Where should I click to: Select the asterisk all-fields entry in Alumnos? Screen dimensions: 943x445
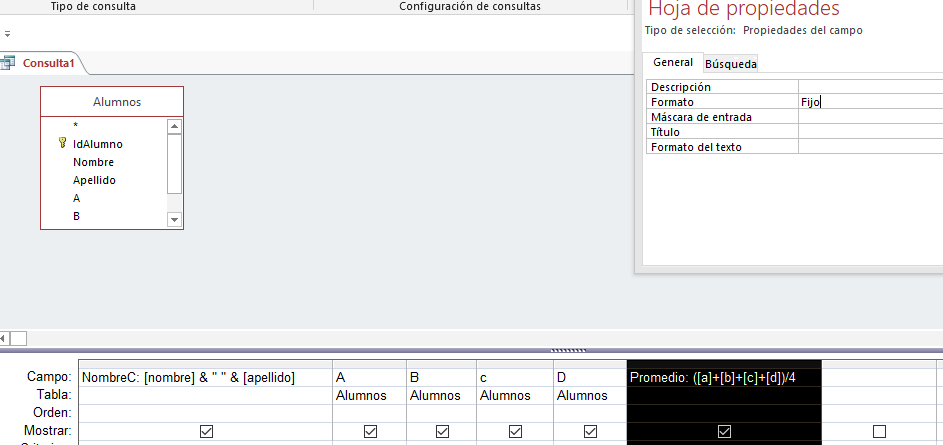click(x=76, y=126)
